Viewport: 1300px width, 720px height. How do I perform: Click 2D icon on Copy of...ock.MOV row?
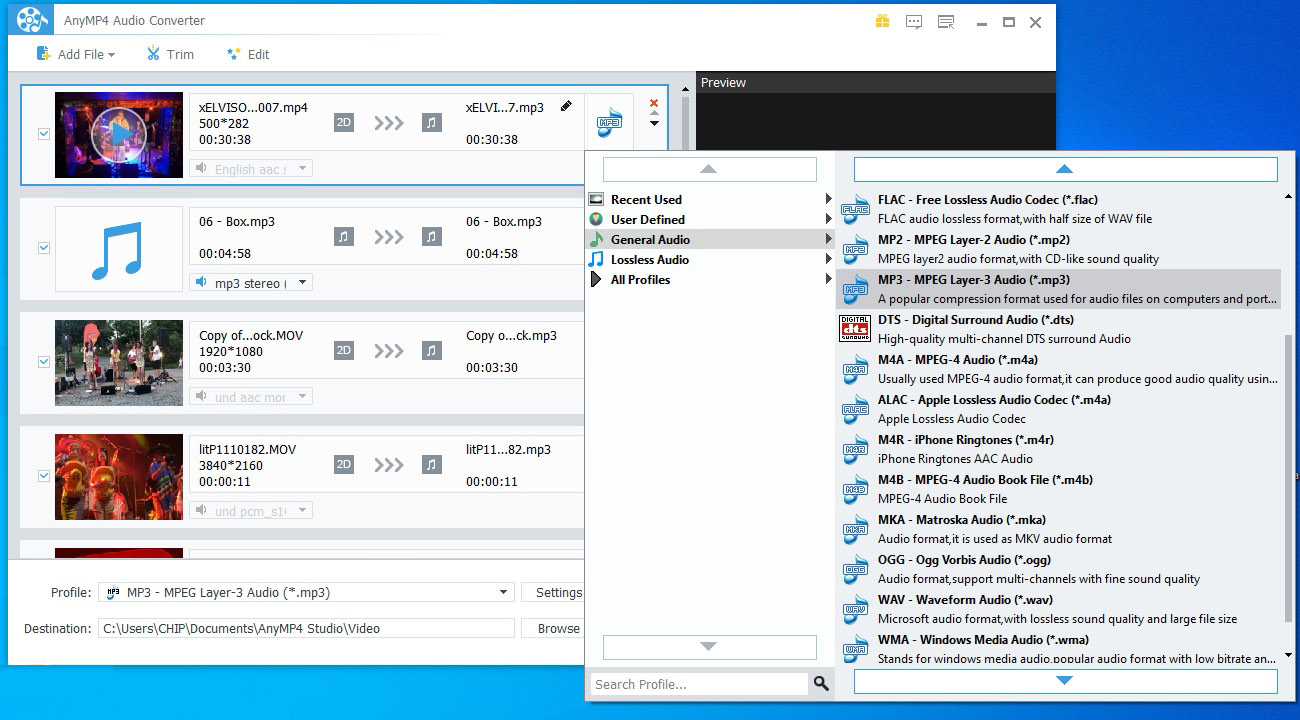[x=343, y=351]
